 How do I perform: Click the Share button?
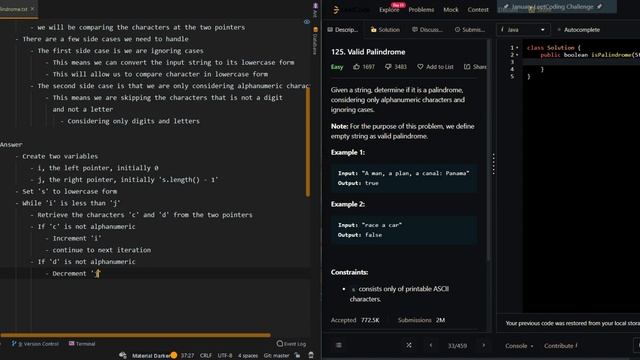(475, 67)
